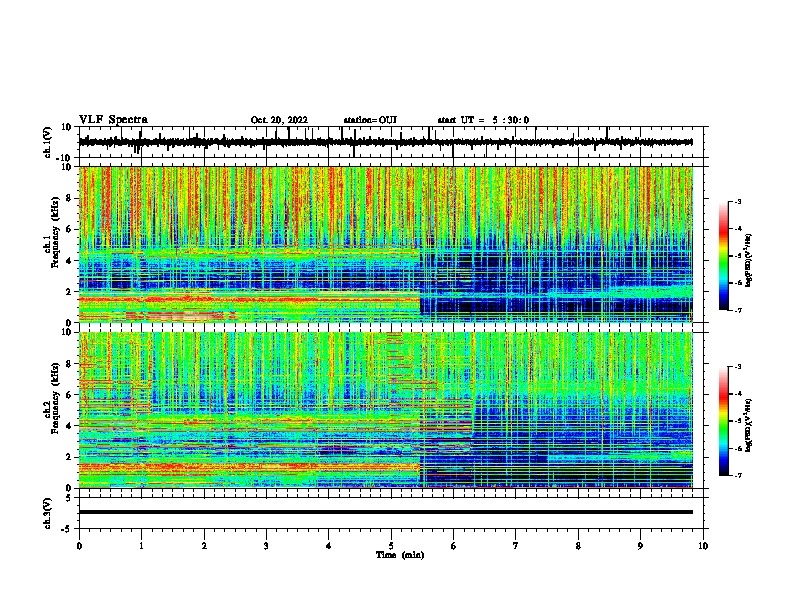The height and width of the screenshot is (612, 792).
Task: Click the "Time (min)" axis label
Action: [x=400, y=555]
